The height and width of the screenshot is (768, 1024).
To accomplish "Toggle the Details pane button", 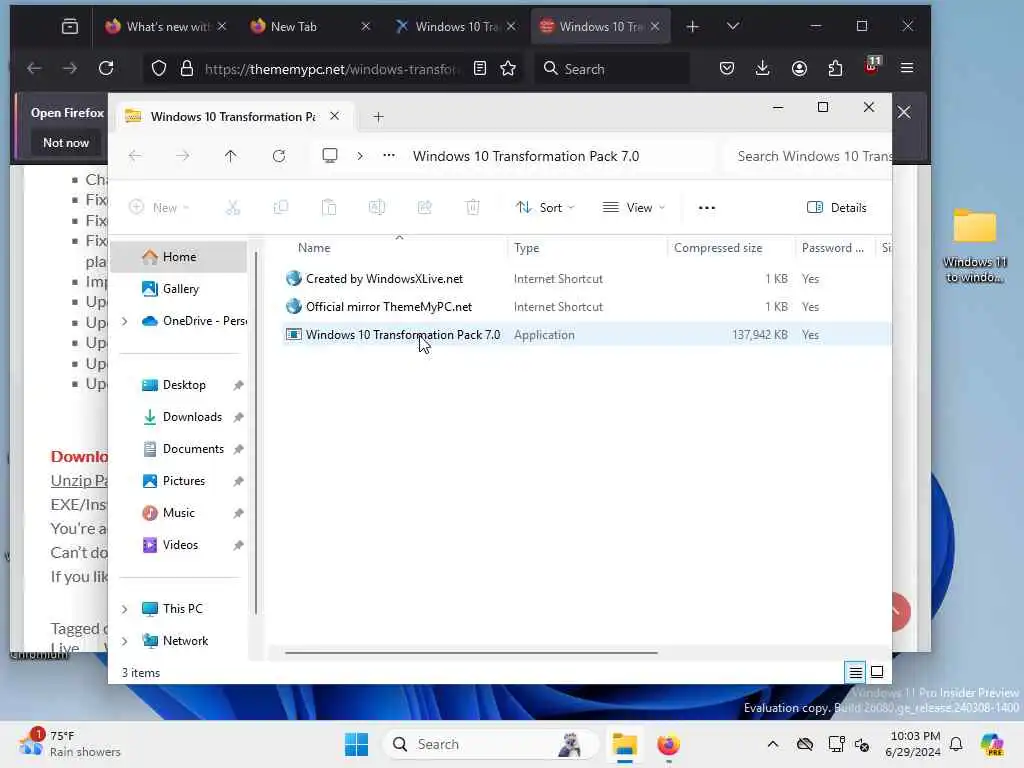I will click(x=837, y=208).
